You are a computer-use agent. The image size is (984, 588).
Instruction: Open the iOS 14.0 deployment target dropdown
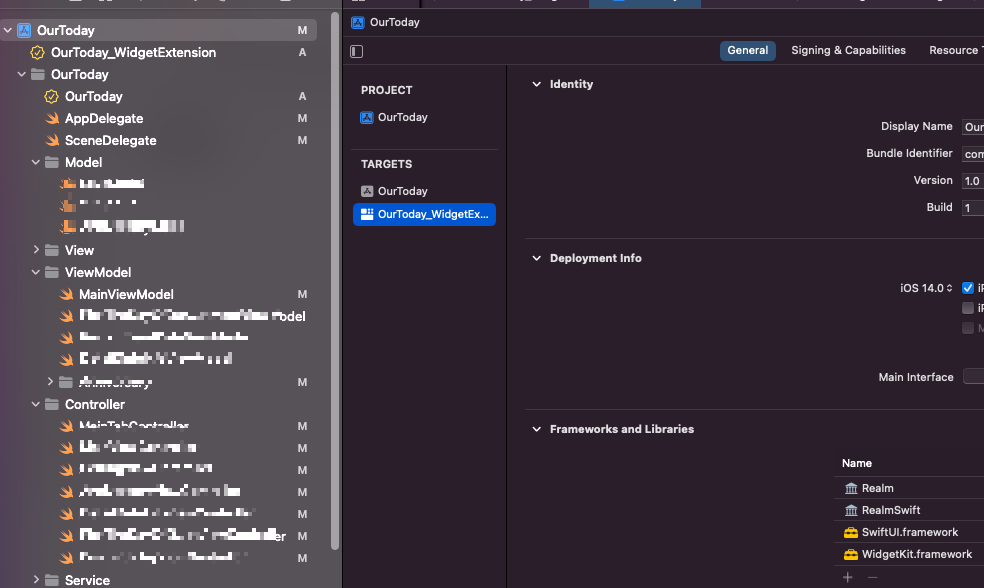pos(926,288)
